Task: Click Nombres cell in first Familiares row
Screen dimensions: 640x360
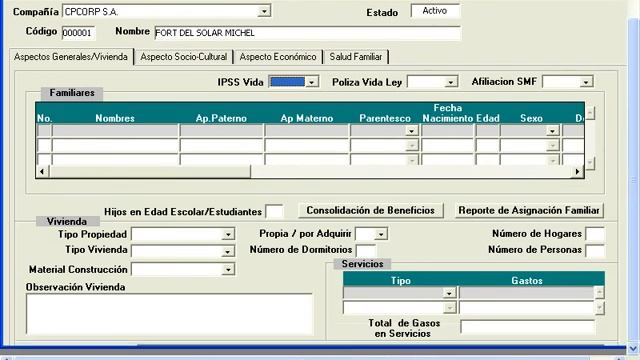Action: (115, 131)
